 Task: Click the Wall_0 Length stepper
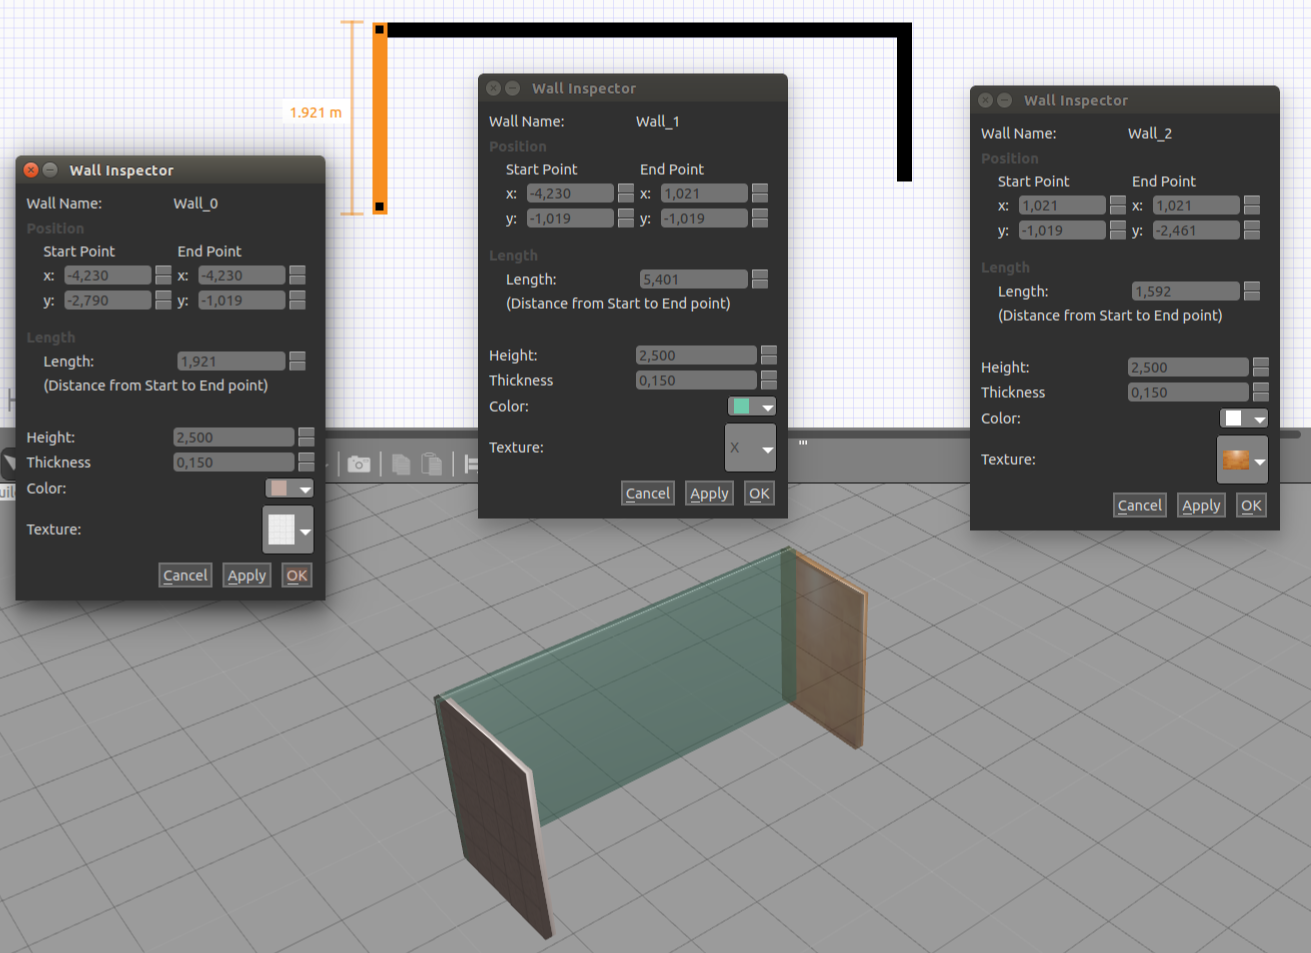pyautogui.click(x=297, y=361)
